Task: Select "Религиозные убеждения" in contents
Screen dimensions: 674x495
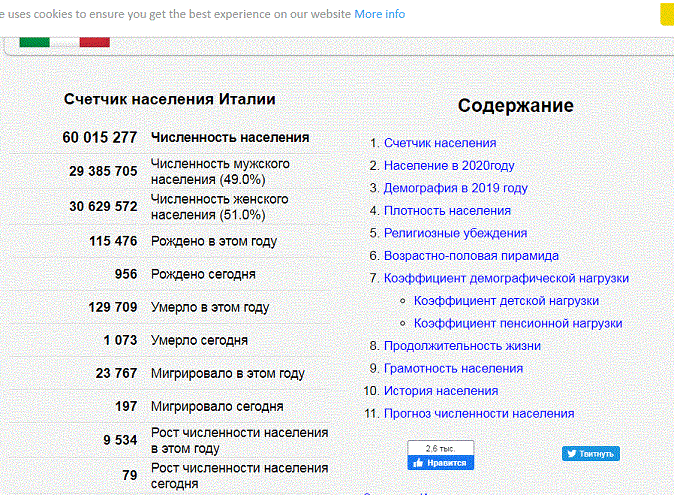Action: [x=455, y=233]
